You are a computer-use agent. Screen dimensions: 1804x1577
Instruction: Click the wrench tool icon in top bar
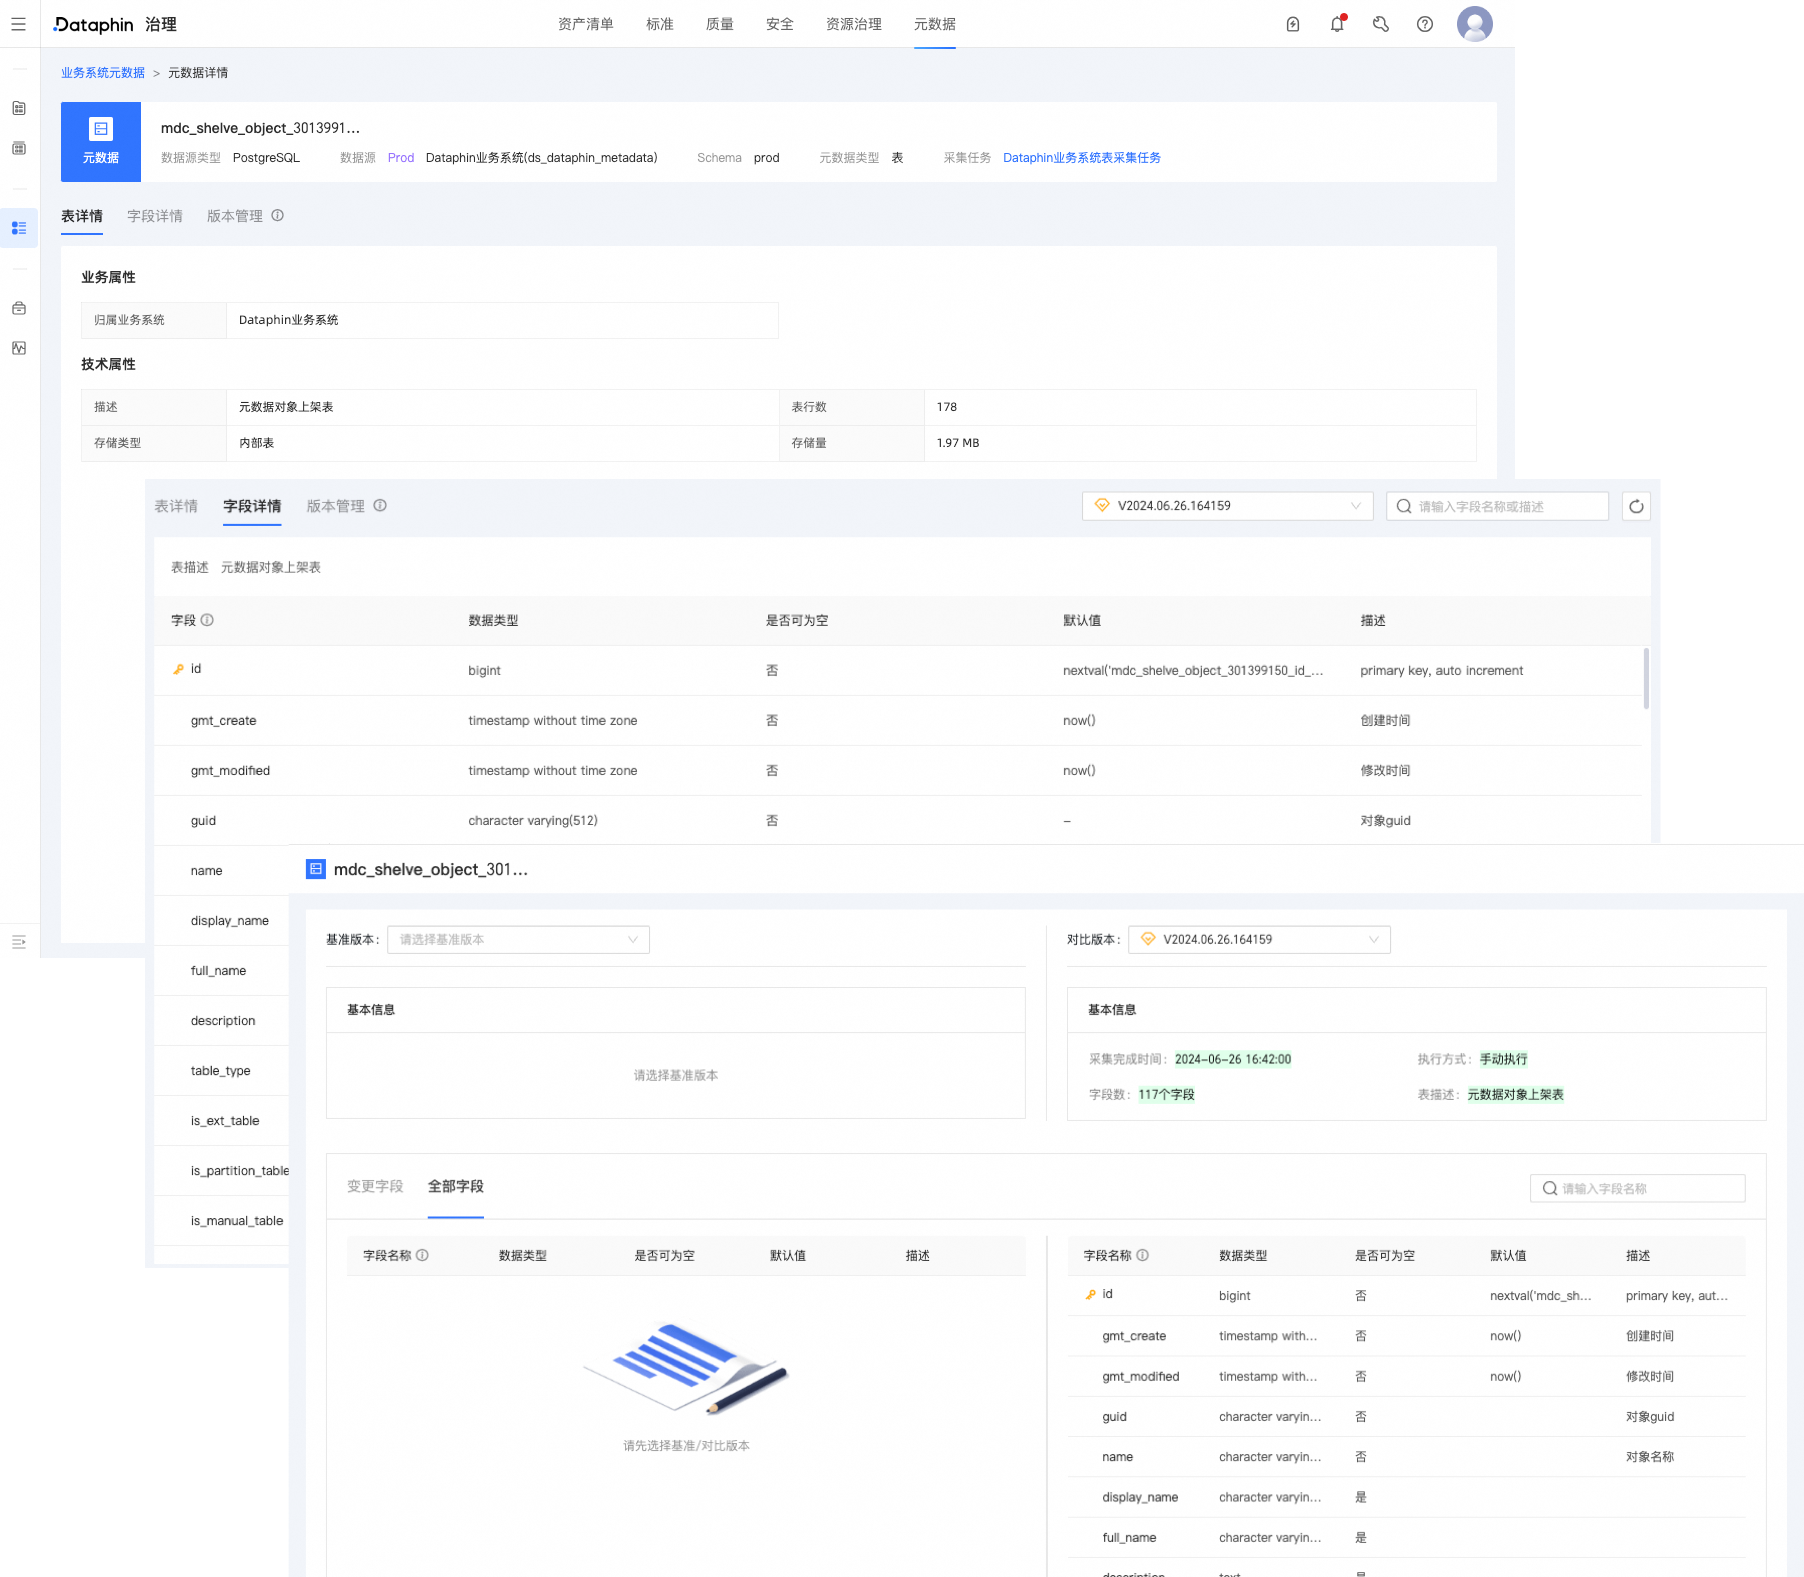pos(1380,24)
